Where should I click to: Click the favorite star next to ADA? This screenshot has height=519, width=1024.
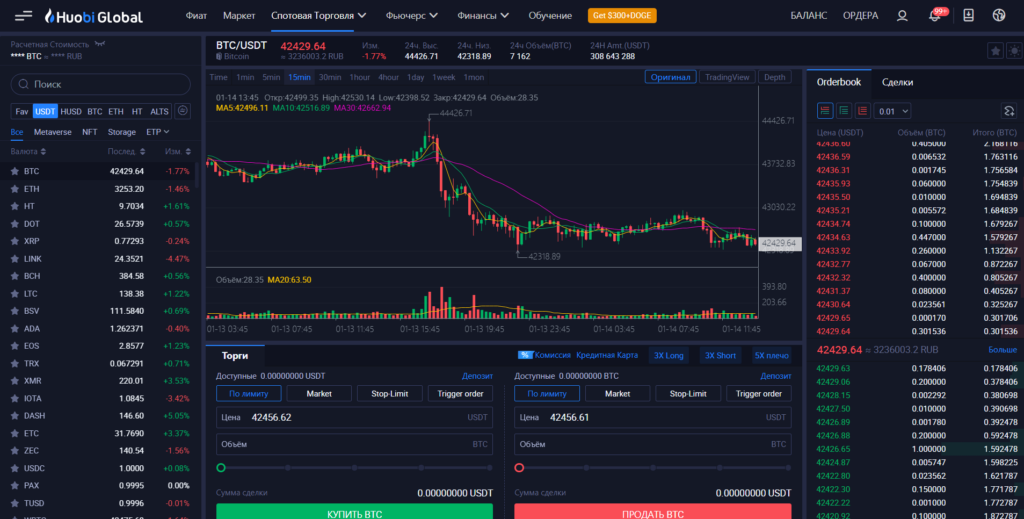pos(14,328)
